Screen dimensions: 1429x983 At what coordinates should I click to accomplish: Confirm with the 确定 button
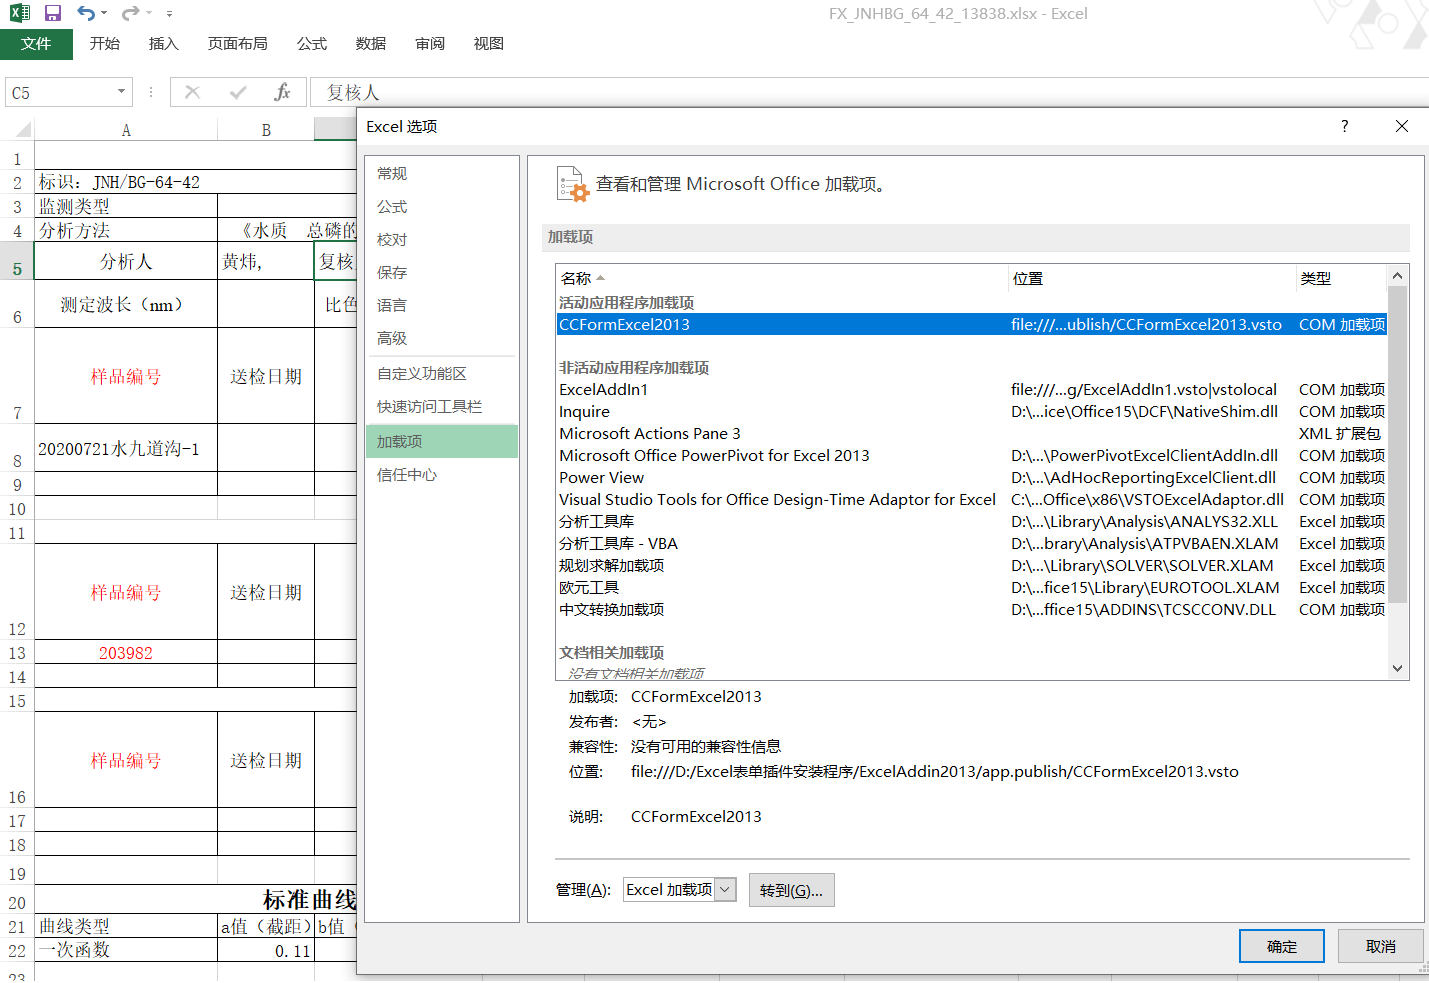1282,946
